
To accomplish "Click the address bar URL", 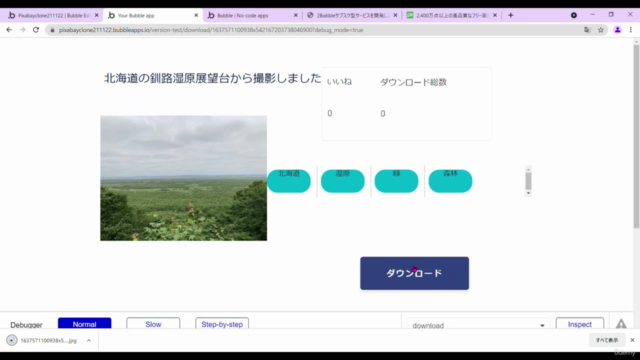I will (x=211, y=30).
